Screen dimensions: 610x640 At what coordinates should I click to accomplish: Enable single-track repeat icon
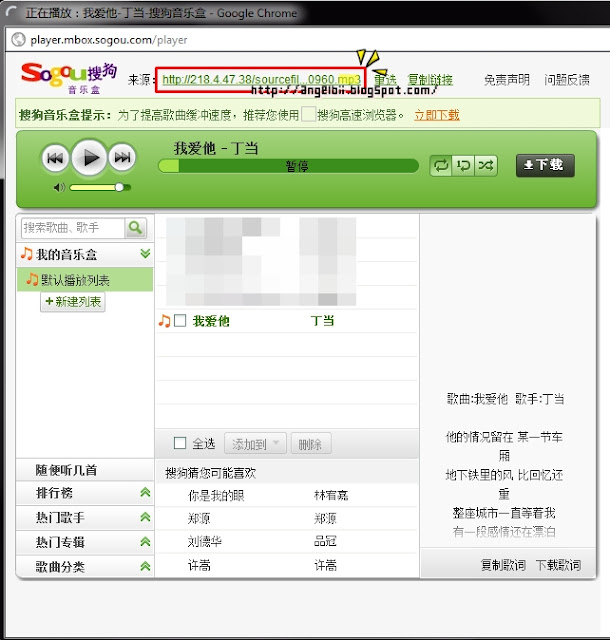463,166
